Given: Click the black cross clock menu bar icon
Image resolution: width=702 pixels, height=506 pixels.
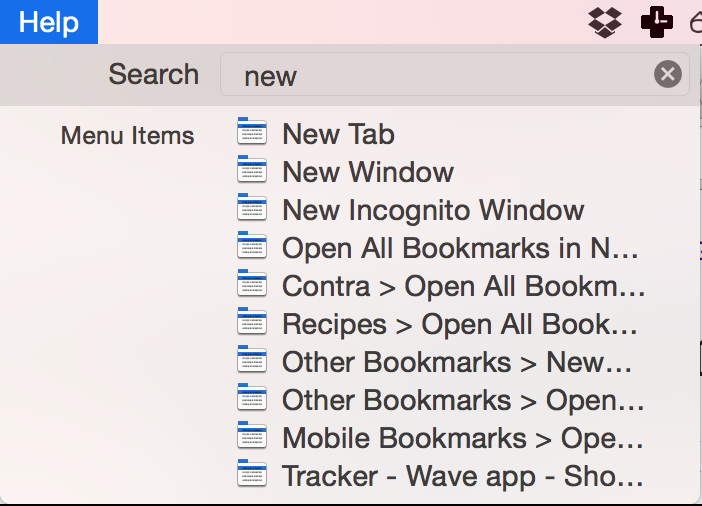Looking at the screenshot, I should coord(657,22).
